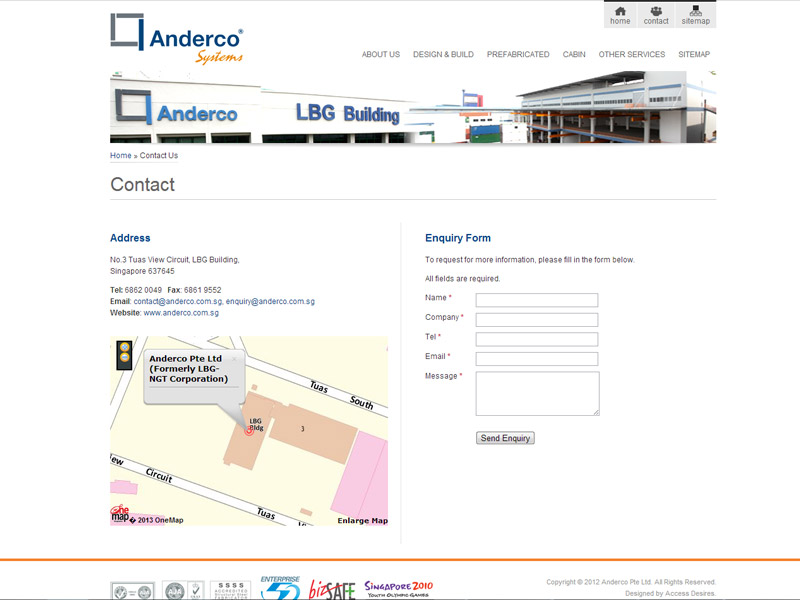Click the Home breadcrumb link
The image size is (800, 600).
pos(121,156)
